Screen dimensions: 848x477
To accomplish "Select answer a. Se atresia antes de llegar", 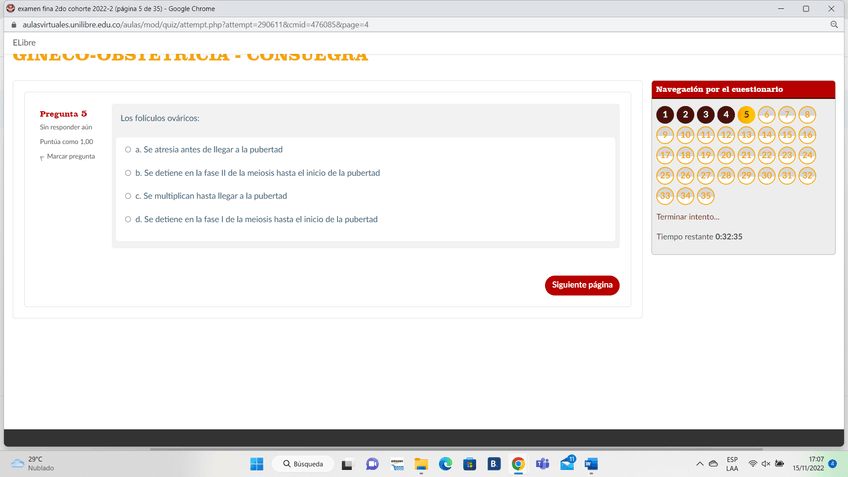I will pos(128,150).
